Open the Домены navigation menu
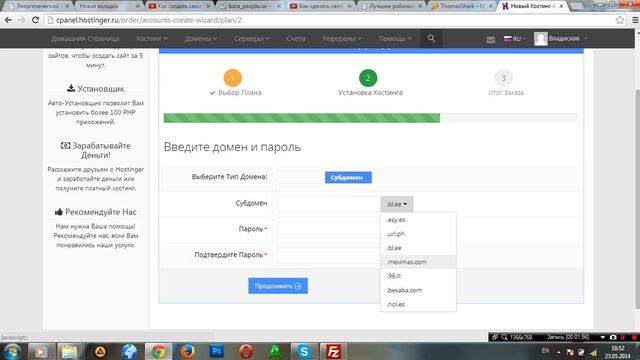Screen dimensions: 640x360 201,38
